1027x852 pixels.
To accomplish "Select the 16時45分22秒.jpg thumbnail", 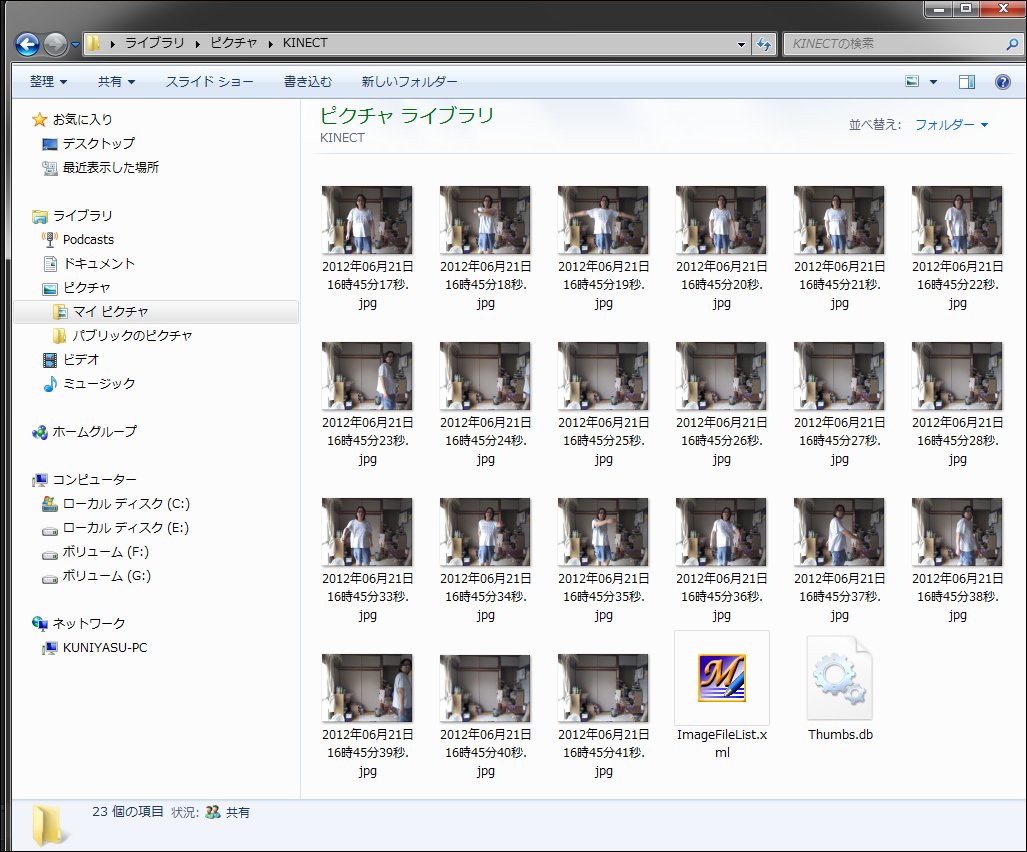I will pos(956,220).
